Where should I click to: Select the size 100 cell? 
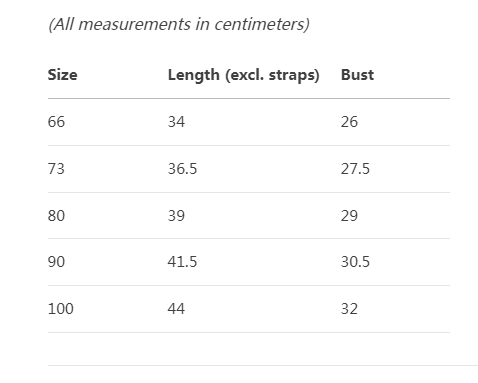[x=60, y=309]
